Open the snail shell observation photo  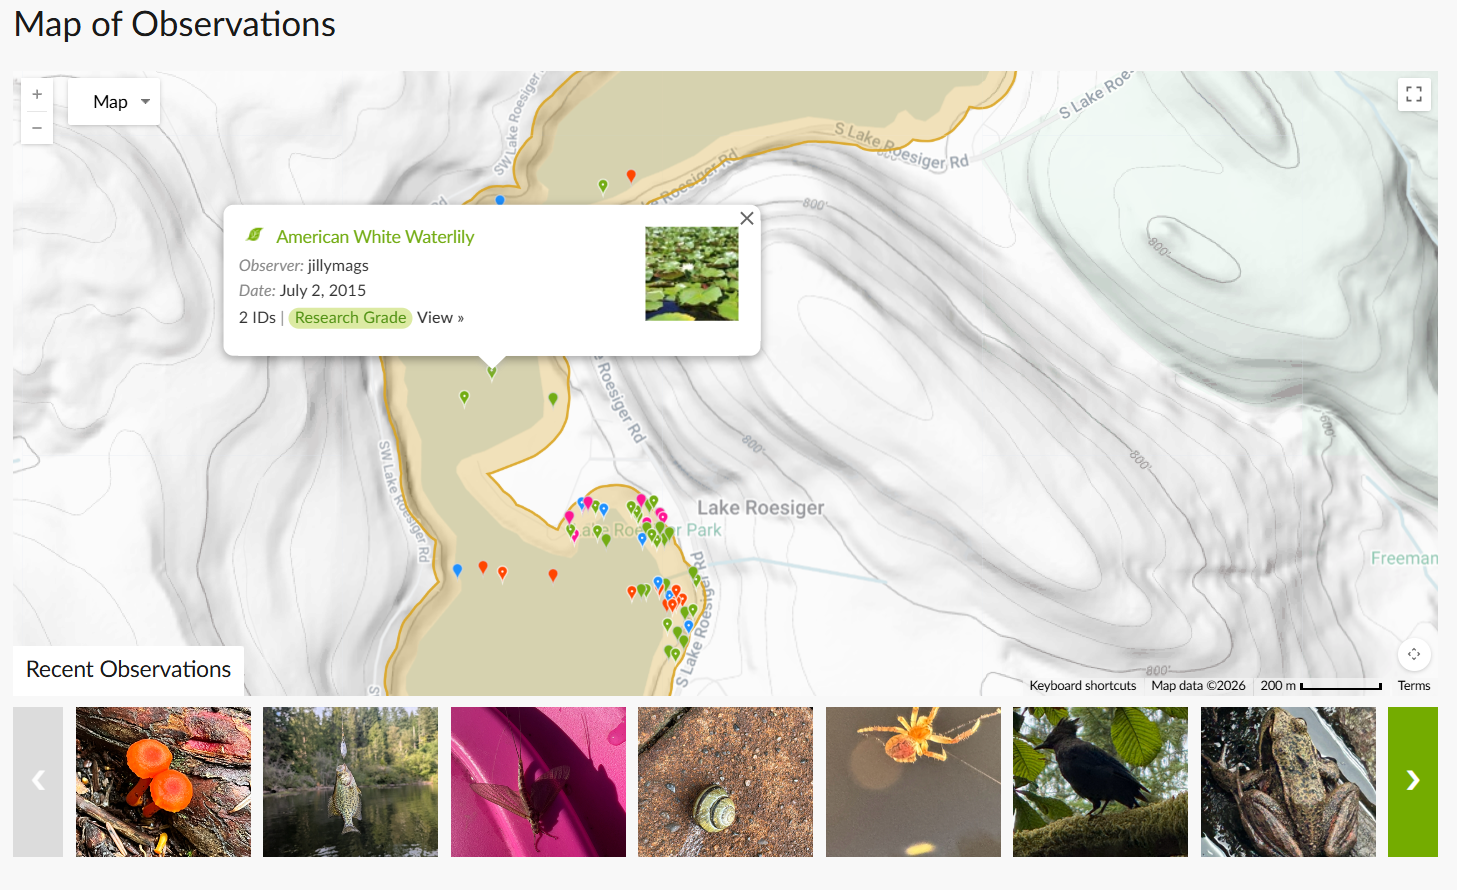(725, 781)
